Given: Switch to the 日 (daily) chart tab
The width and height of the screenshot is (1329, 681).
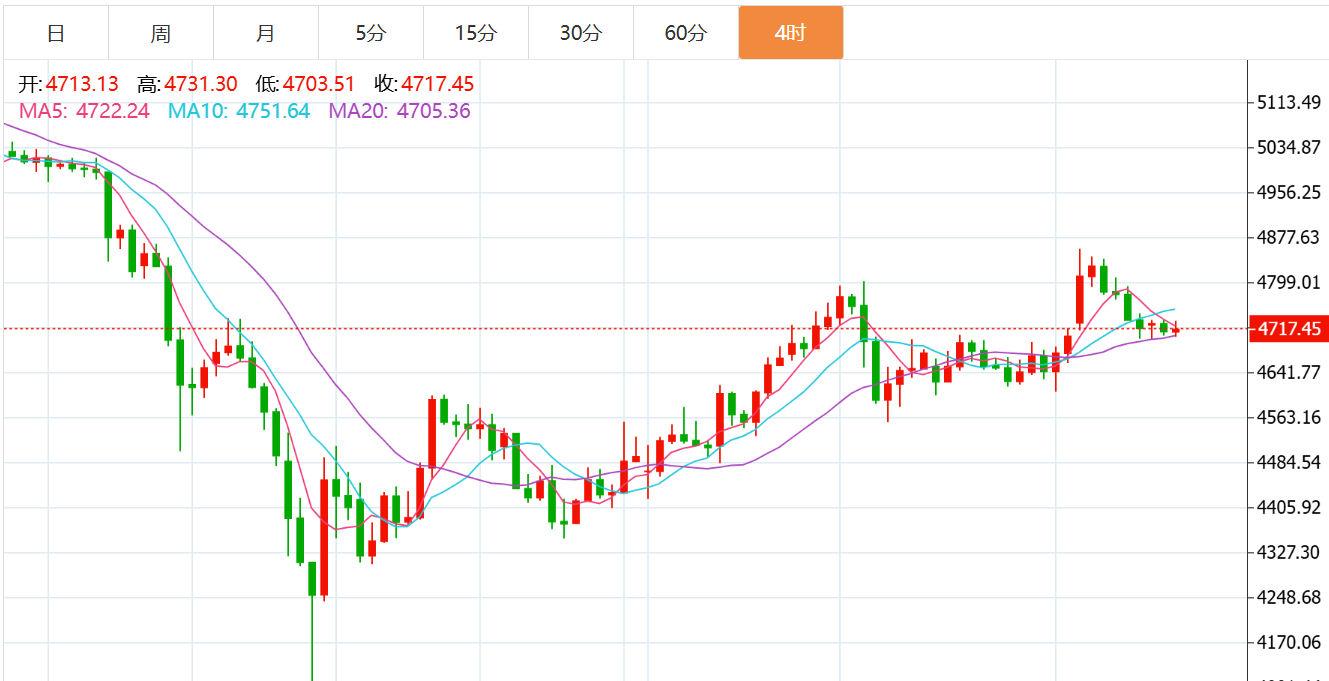Looking at the screenshot, I should pos(56,33).
